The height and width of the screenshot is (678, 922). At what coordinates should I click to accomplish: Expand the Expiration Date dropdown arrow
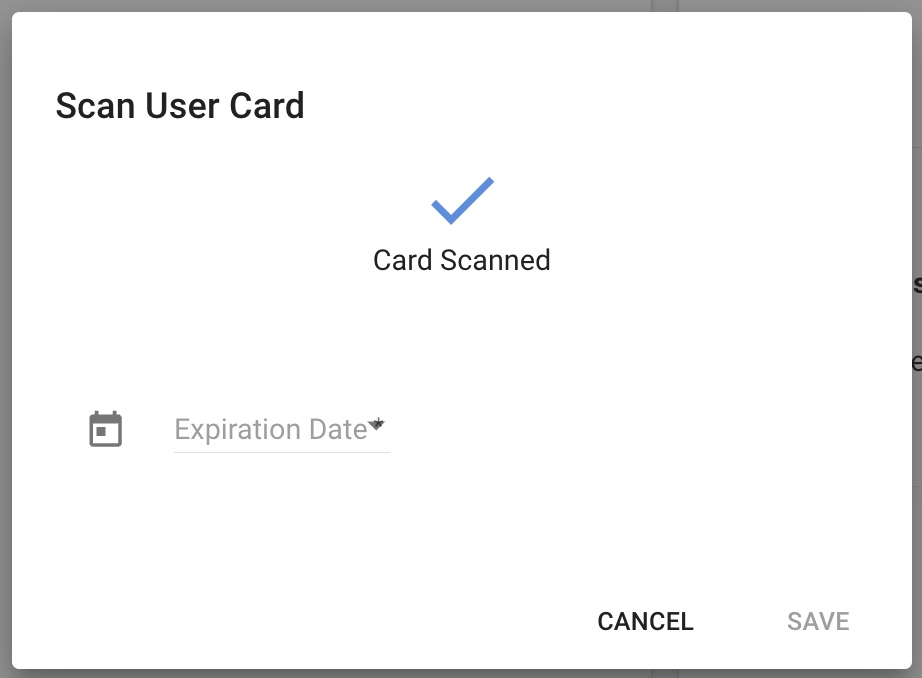pos(376,423)
